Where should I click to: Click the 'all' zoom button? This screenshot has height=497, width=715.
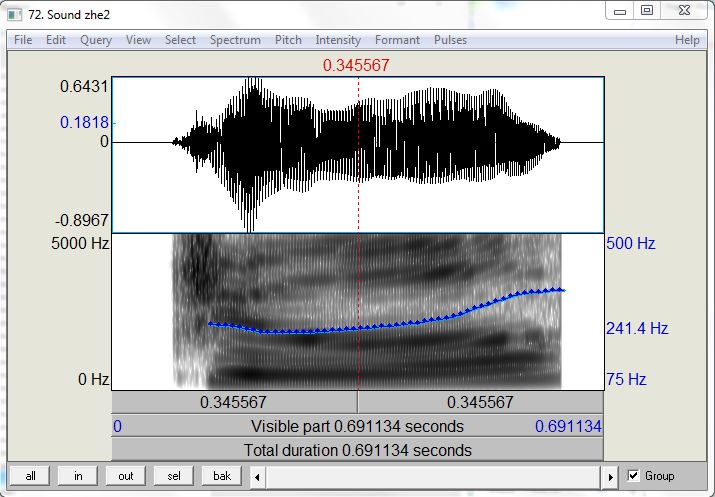[x=30, y=476]
